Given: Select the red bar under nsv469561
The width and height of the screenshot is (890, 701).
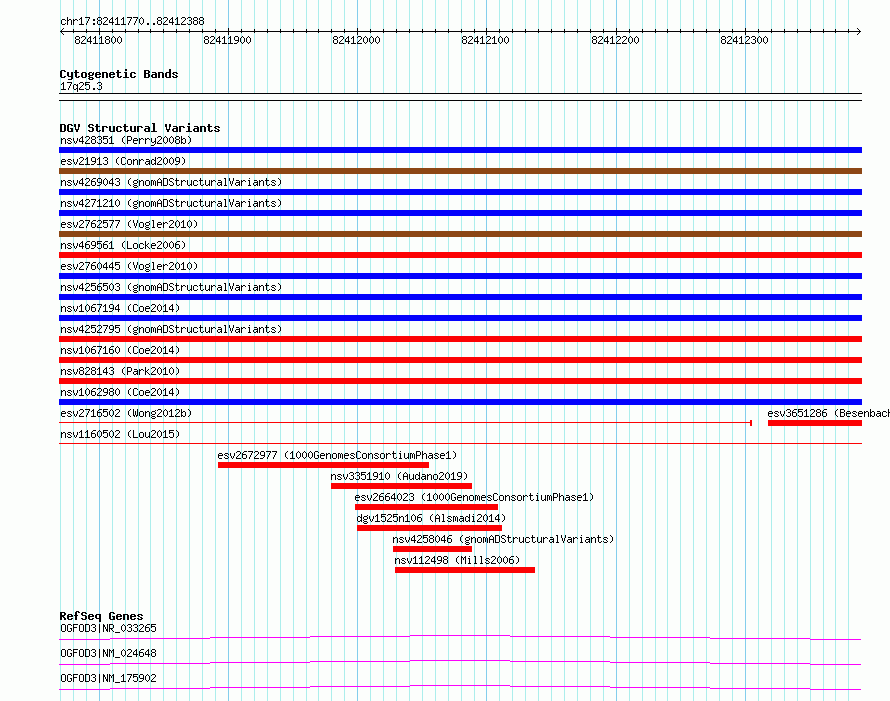Looking at the screenshot, I should pyautogui.click(x=460, y=255).
